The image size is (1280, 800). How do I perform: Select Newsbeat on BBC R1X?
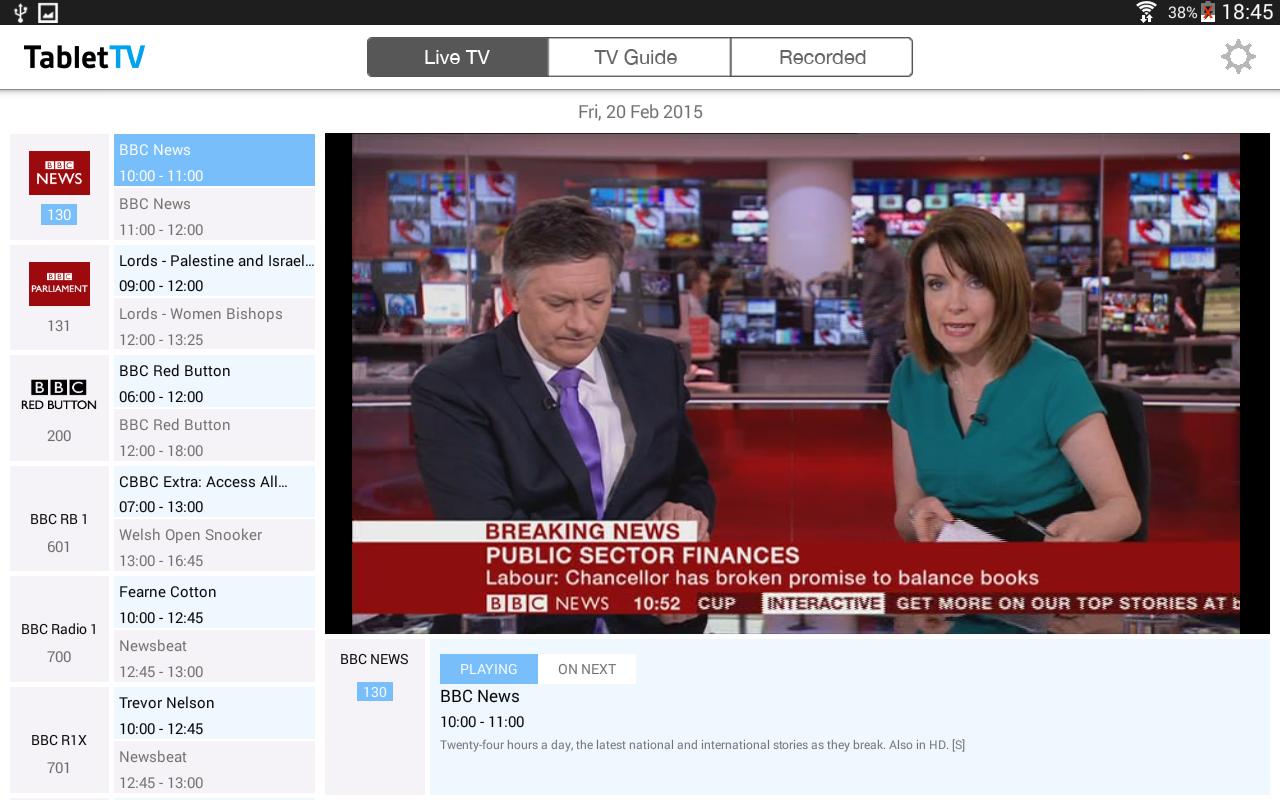214,768
